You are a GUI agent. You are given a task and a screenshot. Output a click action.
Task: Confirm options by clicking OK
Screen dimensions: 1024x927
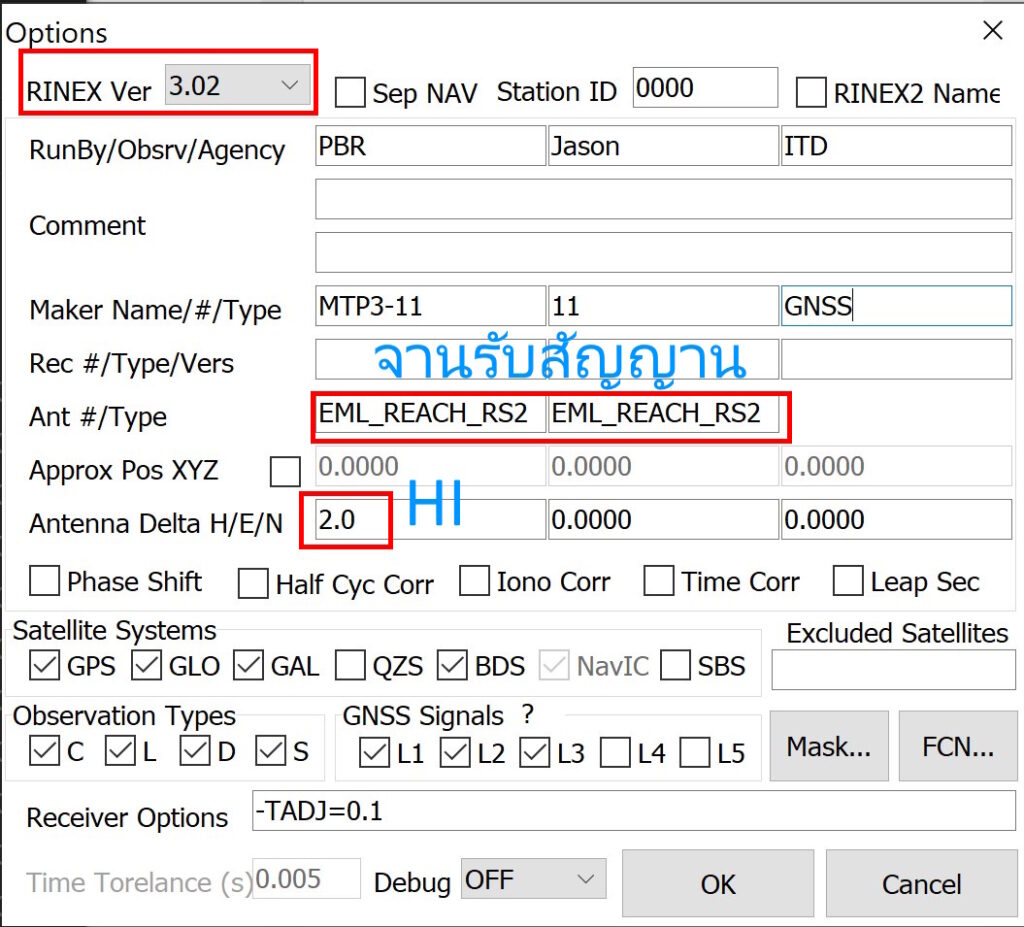(x=717, y=884)
